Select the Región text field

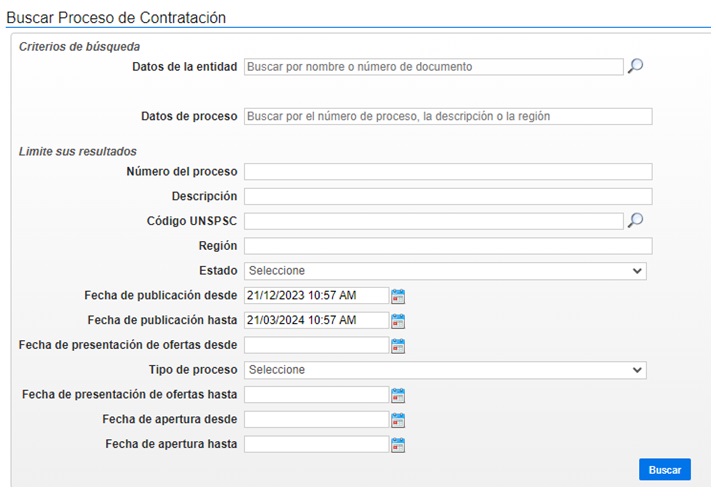click(448, 246)
